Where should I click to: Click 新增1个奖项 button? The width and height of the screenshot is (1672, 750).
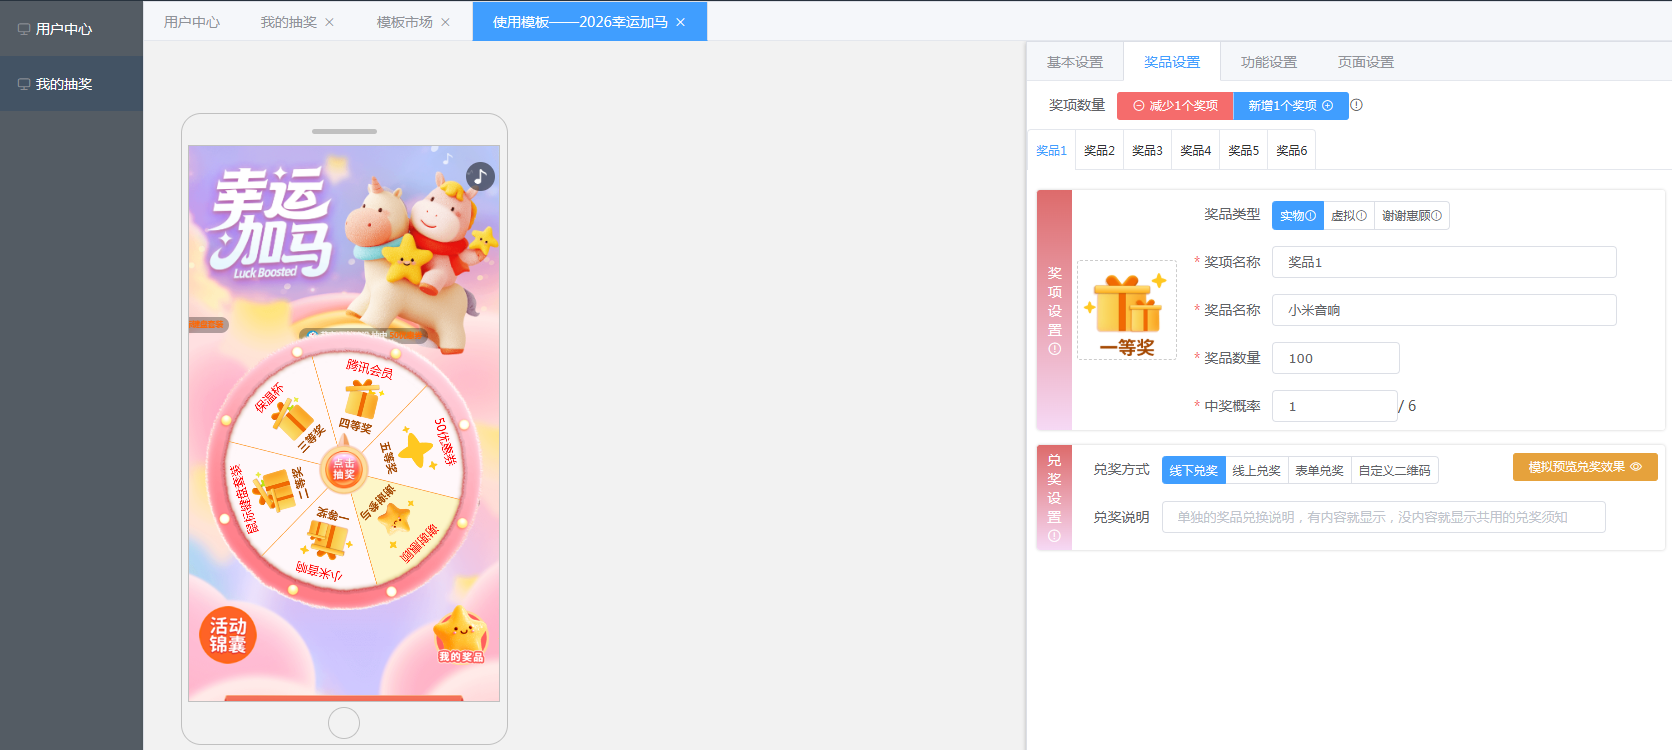click(x=1290, y=106)
